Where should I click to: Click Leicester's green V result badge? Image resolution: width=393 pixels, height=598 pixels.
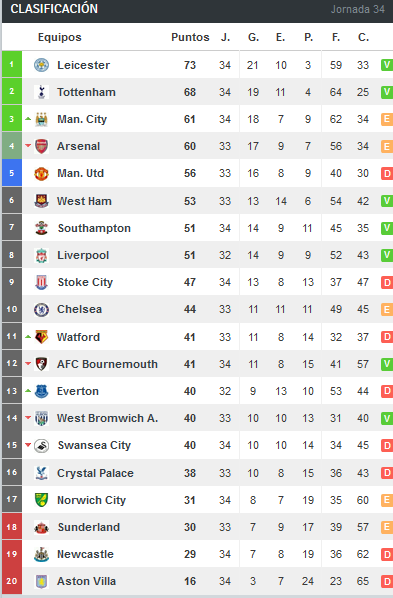(387, 65)
